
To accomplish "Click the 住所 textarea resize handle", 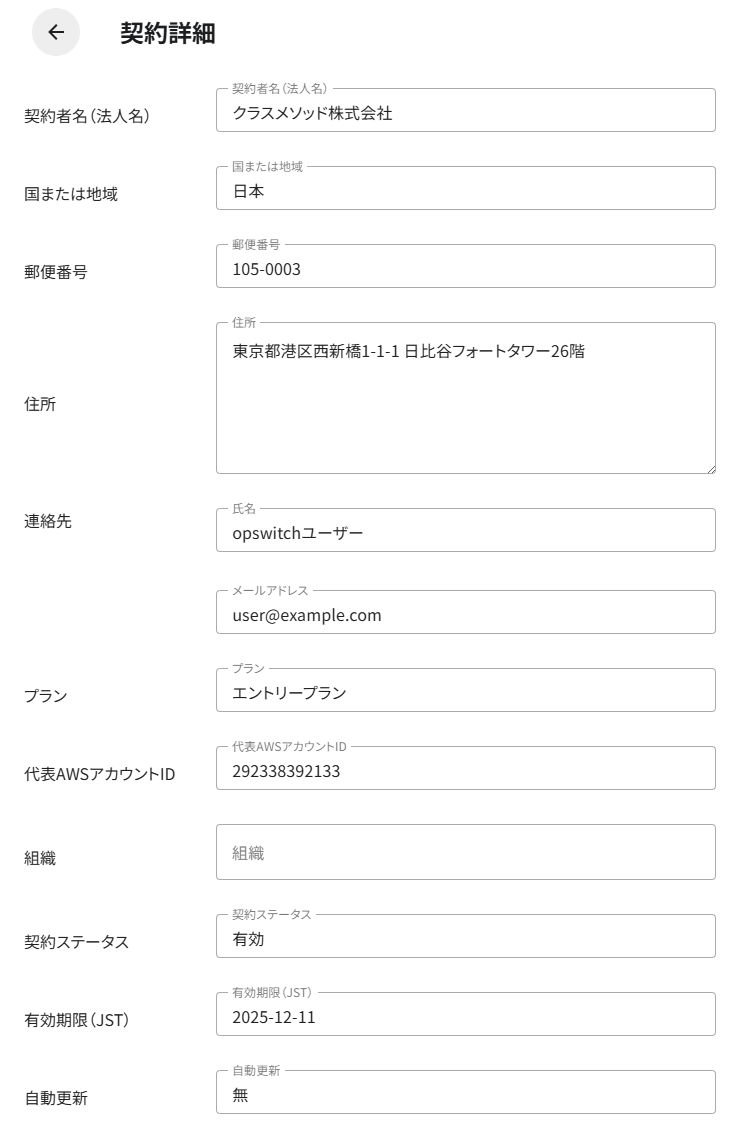I will 710,467.
